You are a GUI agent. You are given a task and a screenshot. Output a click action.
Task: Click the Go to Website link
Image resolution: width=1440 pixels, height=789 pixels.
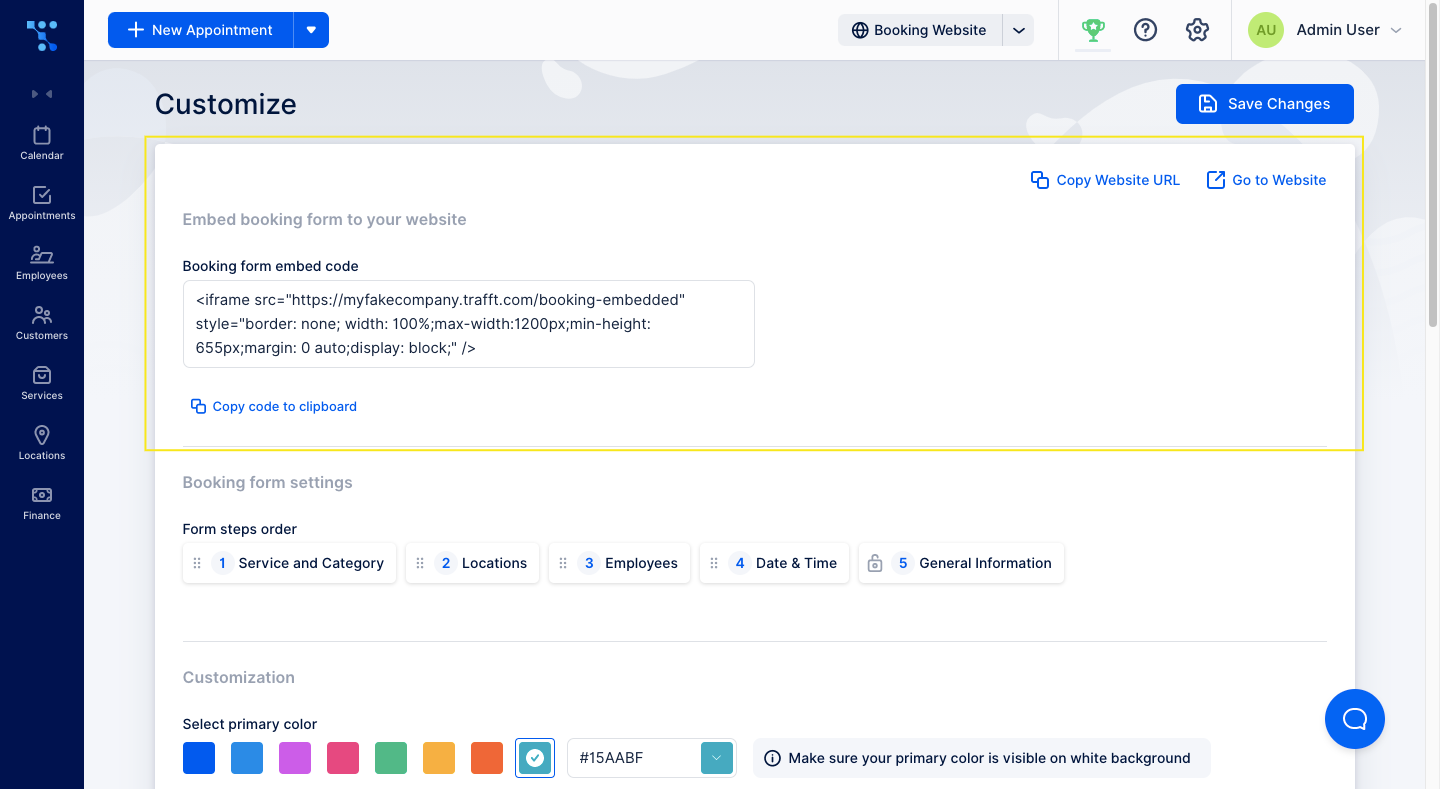(x=1266, y=180)
